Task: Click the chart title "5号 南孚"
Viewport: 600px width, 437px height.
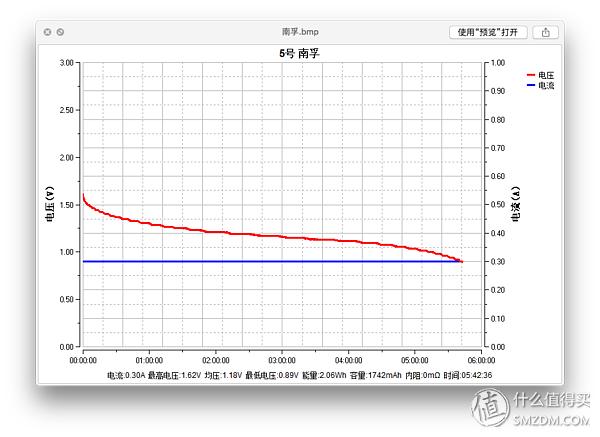Action: click(x=299, y=53)
